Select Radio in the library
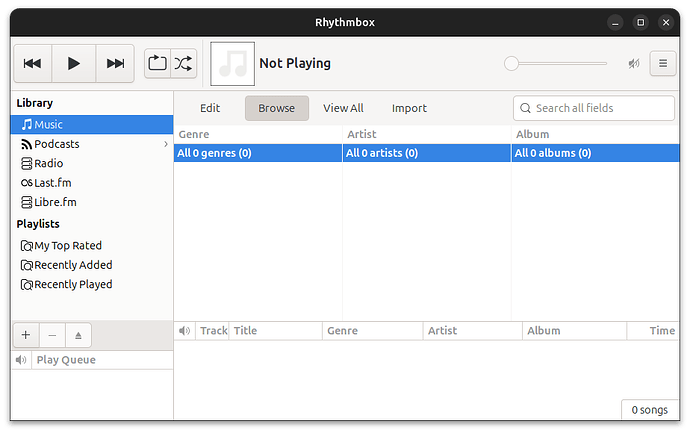Image resolution: width=690 pixels, height=433 pixels. click(48, 163)
